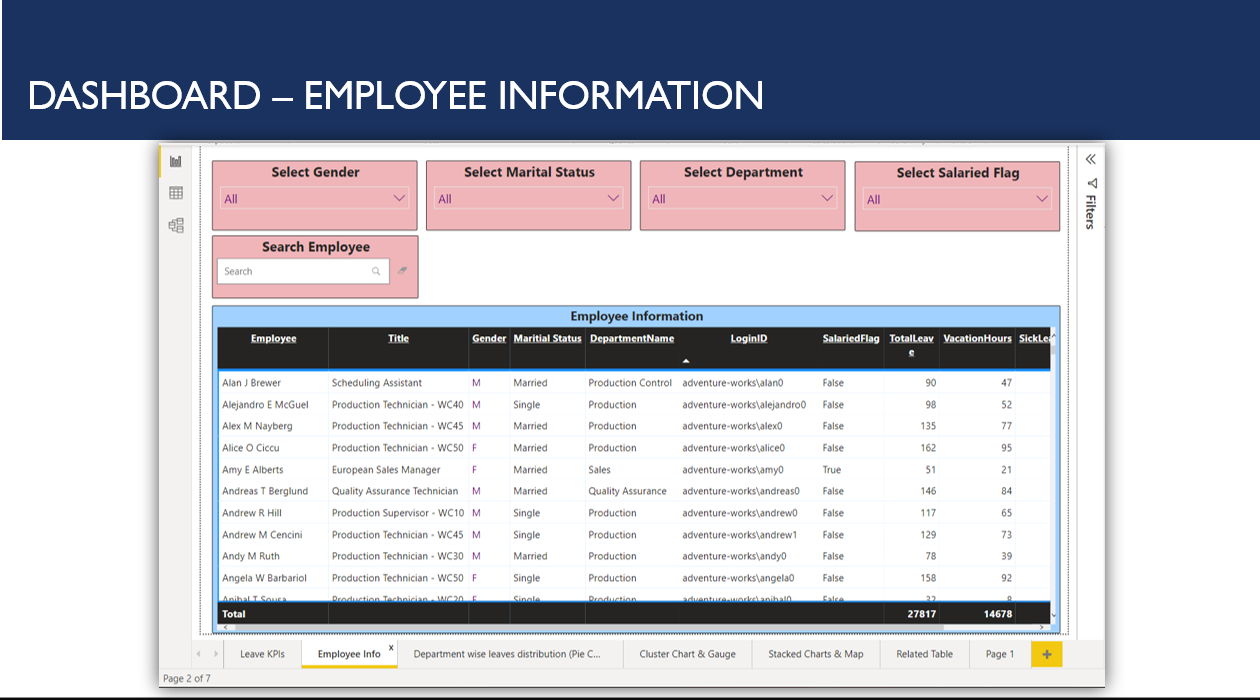Open the Cluster Chart & Gauge tab
The width and height of the screenshot is (1260, 700).
point(687,654)
